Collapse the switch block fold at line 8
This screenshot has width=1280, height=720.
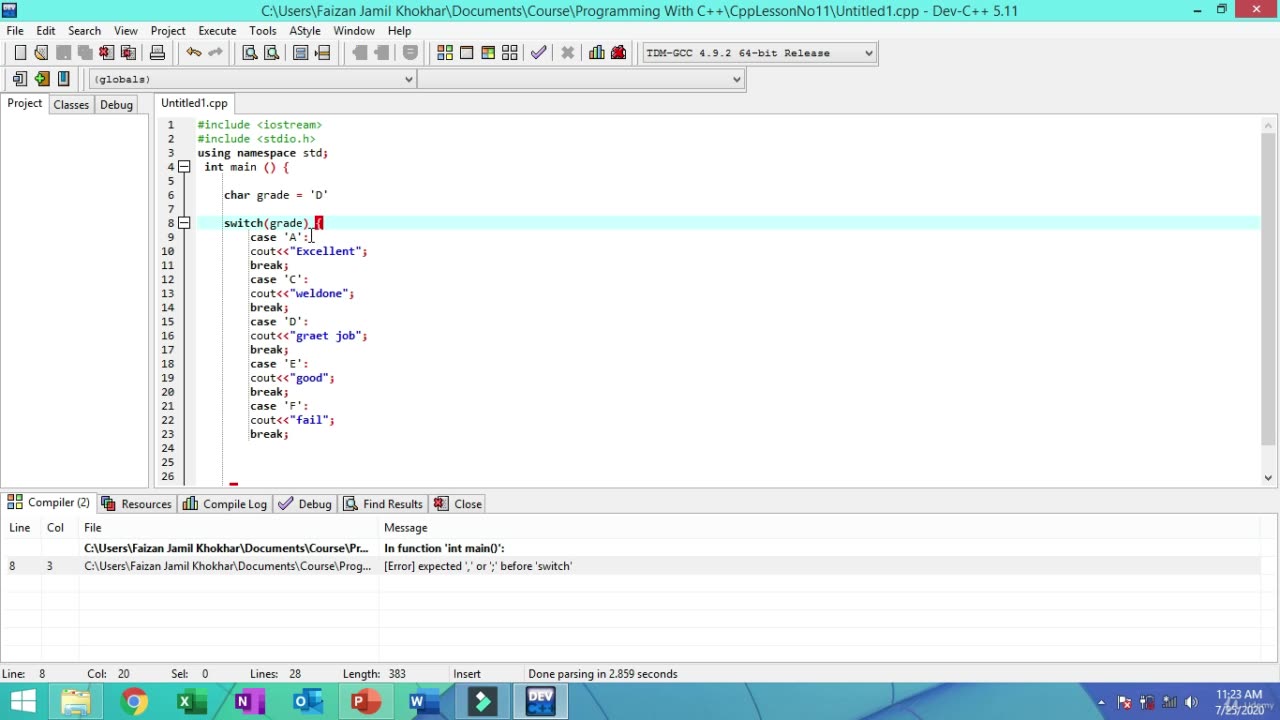point(184,223)
